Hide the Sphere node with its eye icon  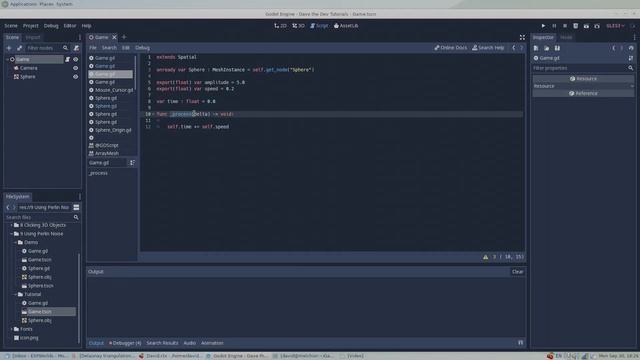[x=76, y=77]
